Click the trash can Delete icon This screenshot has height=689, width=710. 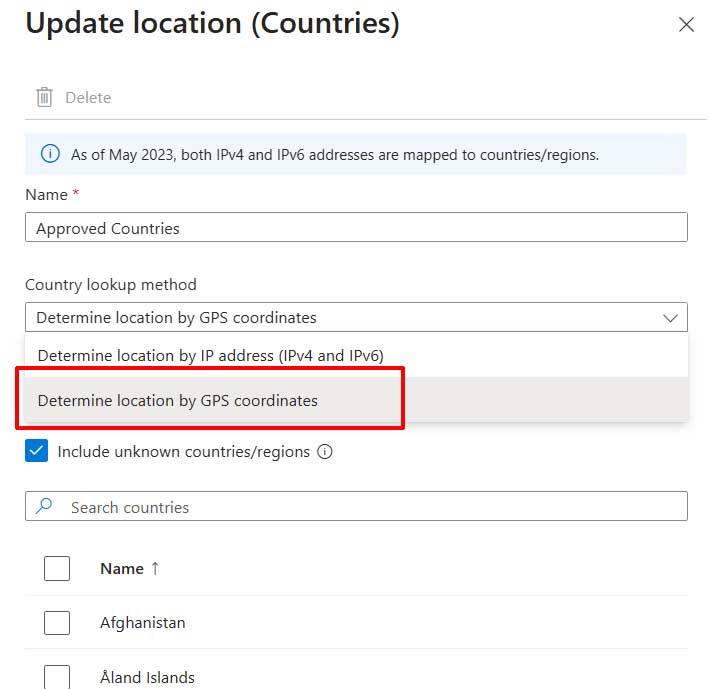coord(44,97)
